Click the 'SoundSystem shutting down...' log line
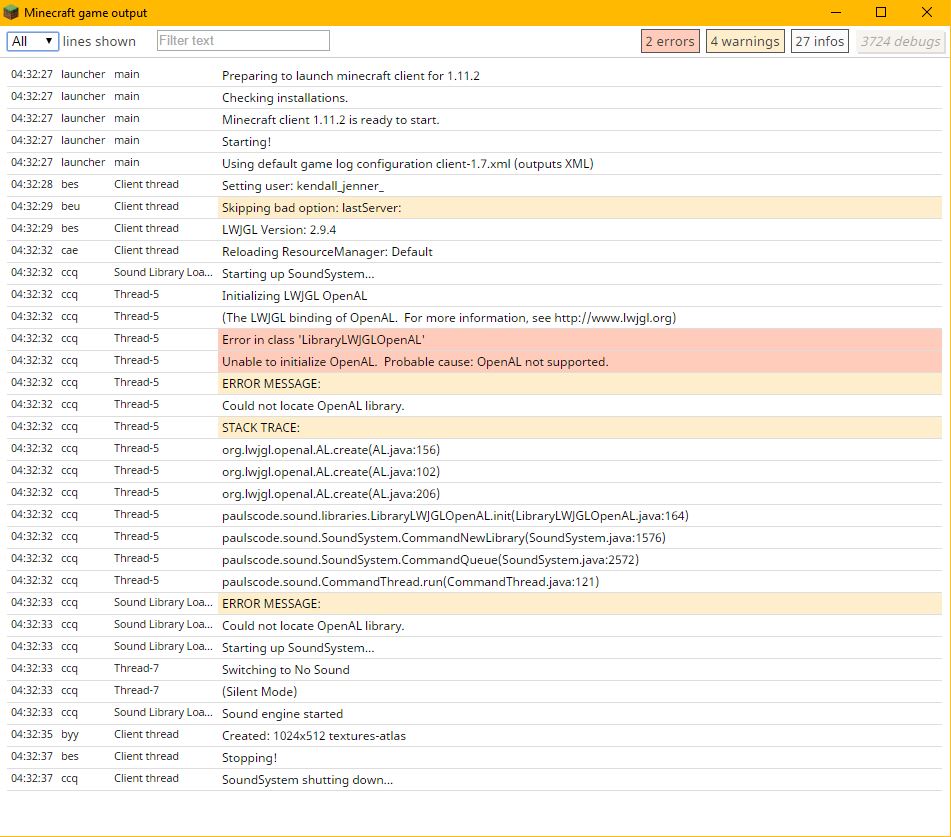 click(x=307, y=780)
